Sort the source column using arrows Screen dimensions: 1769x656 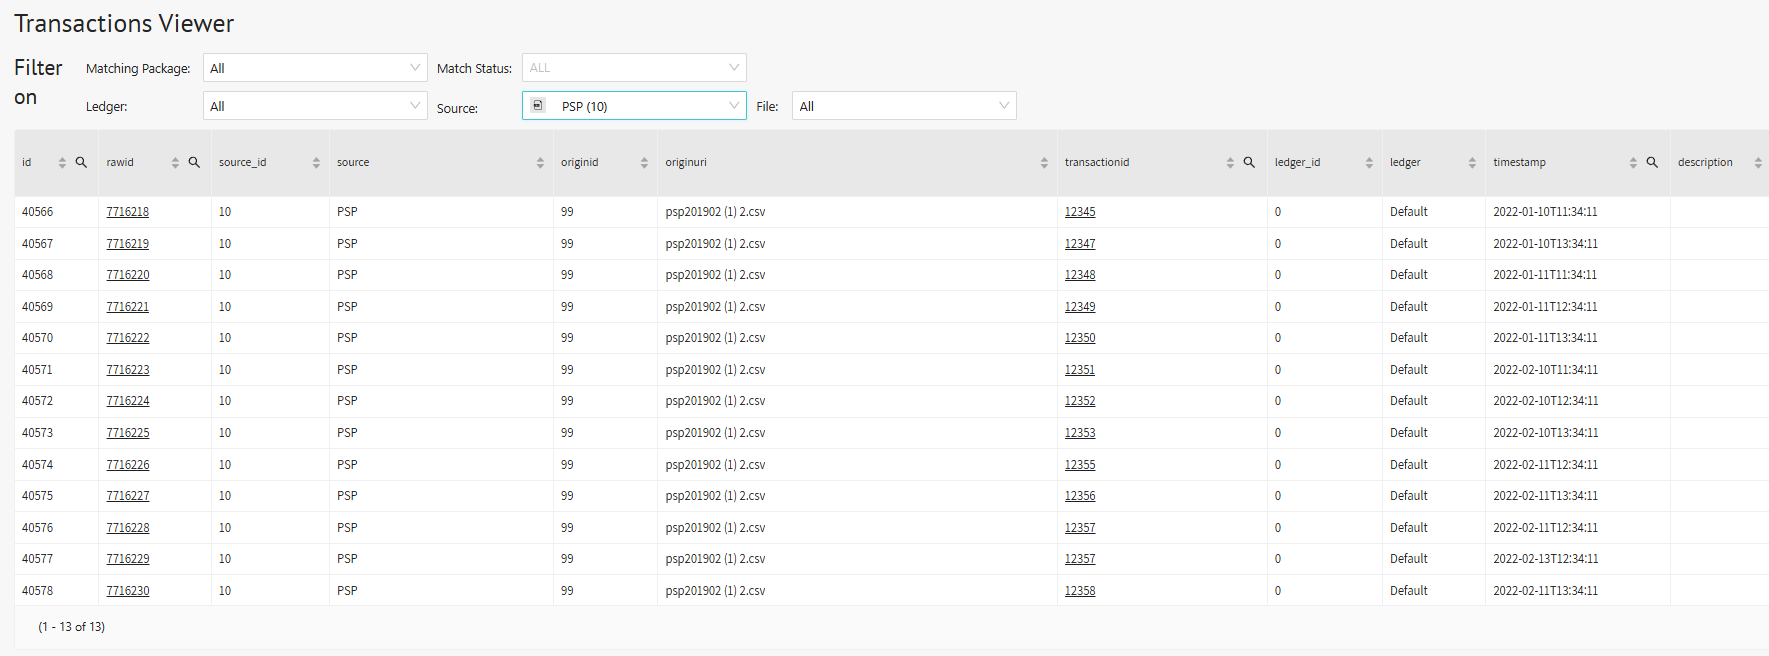[540, 163]
